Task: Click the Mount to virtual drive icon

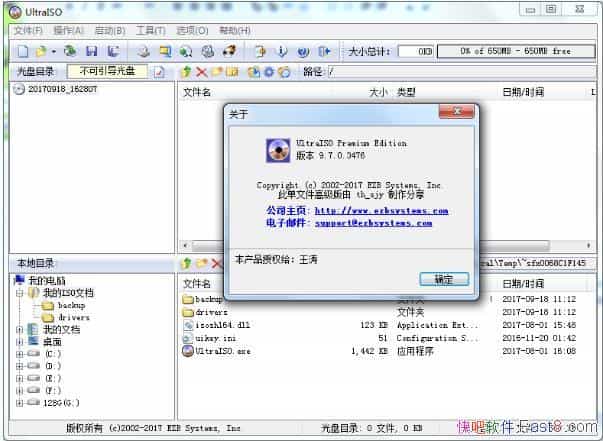Action: click(x=208, y=51)
